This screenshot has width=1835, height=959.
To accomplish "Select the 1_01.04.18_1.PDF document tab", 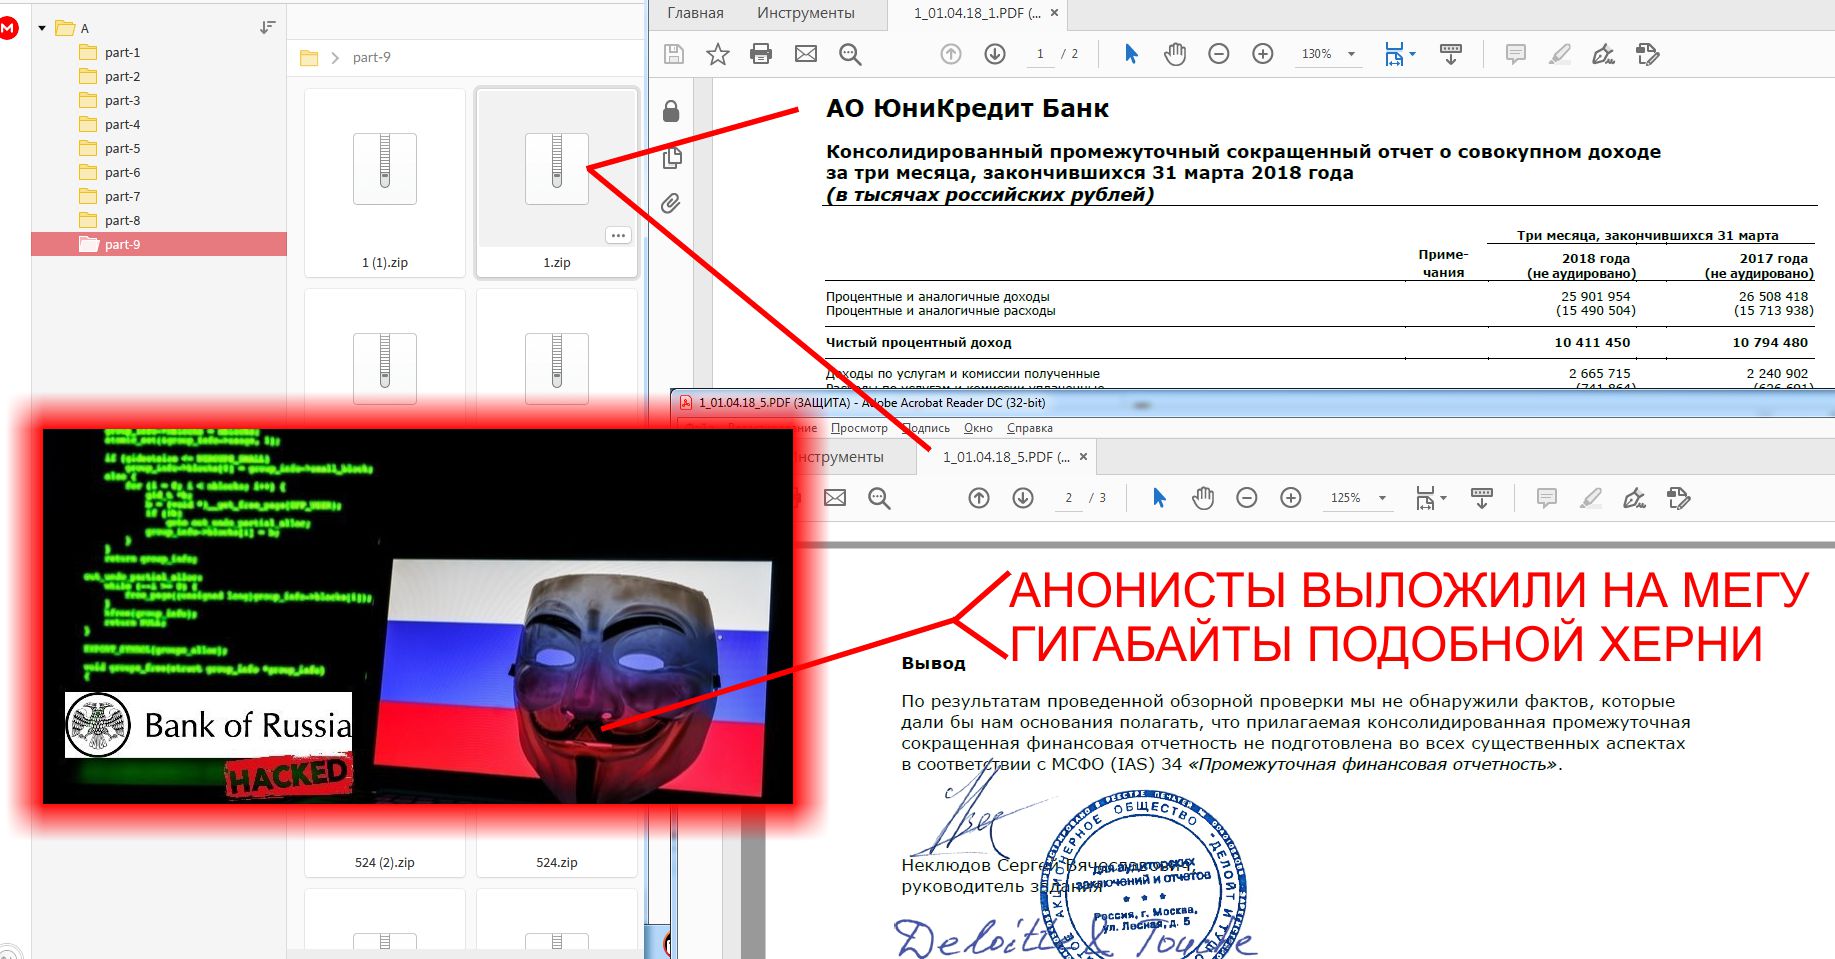I will pyautogui.click(x=977, y=13).
